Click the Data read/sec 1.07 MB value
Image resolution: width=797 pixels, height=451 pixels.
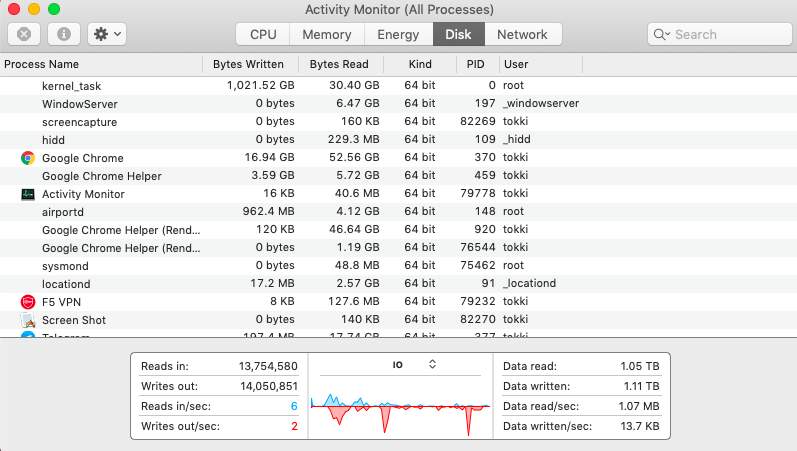[638, 406]
